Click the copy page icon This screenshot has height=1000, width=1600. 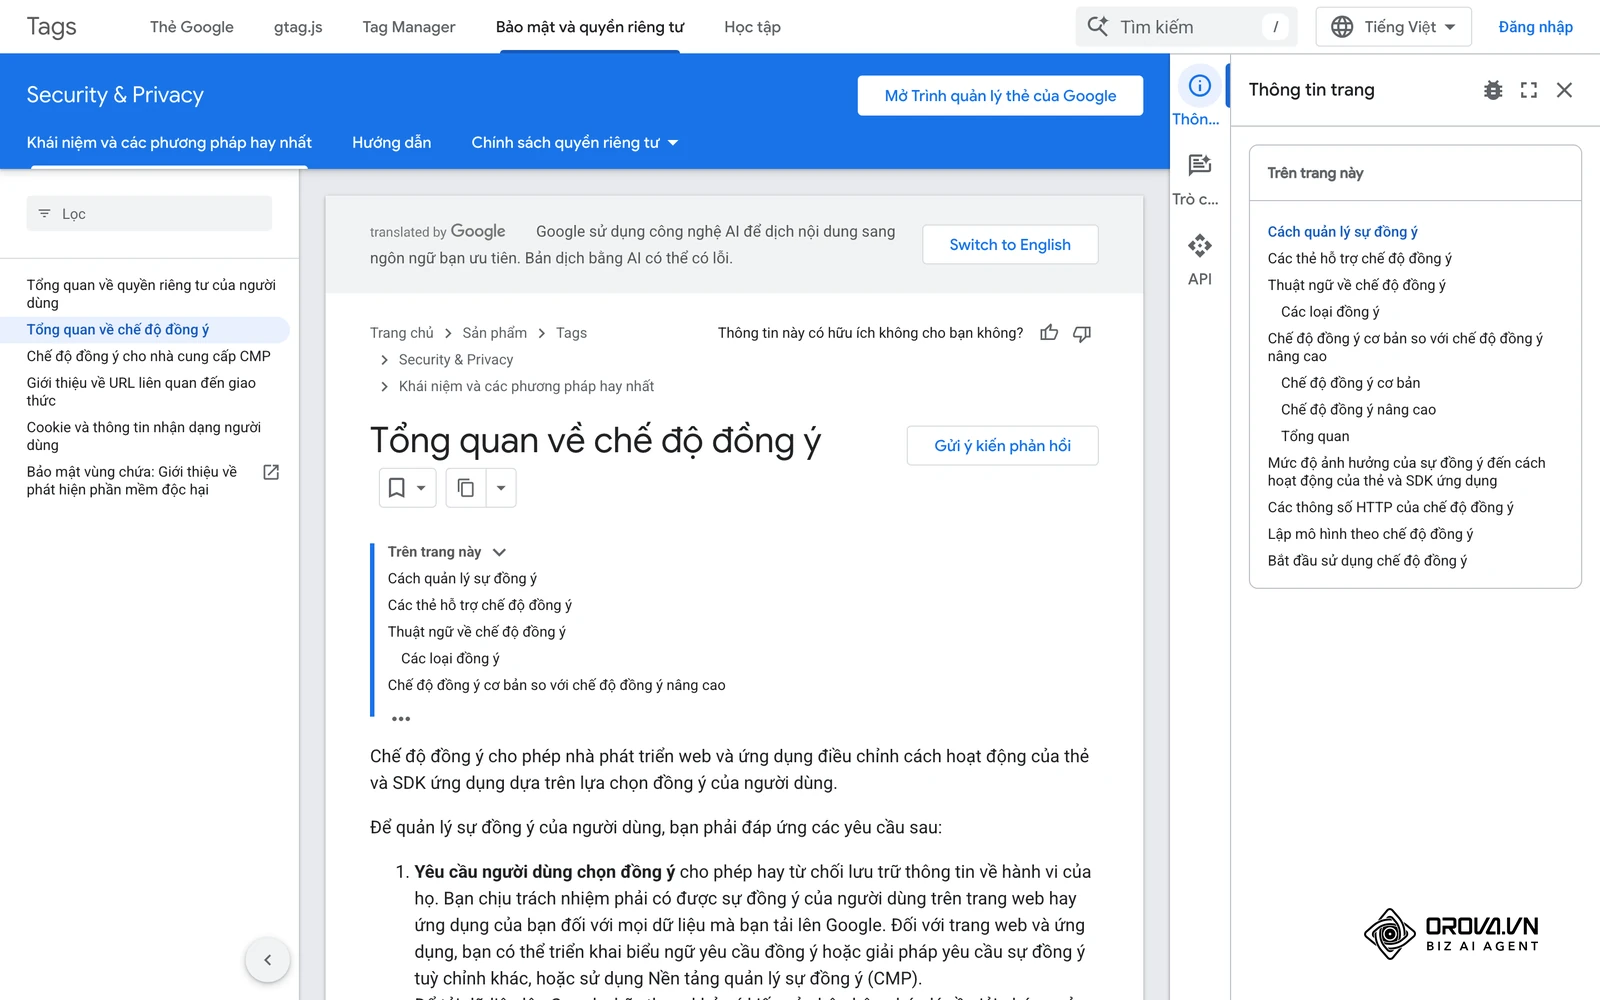pos(466,488)
